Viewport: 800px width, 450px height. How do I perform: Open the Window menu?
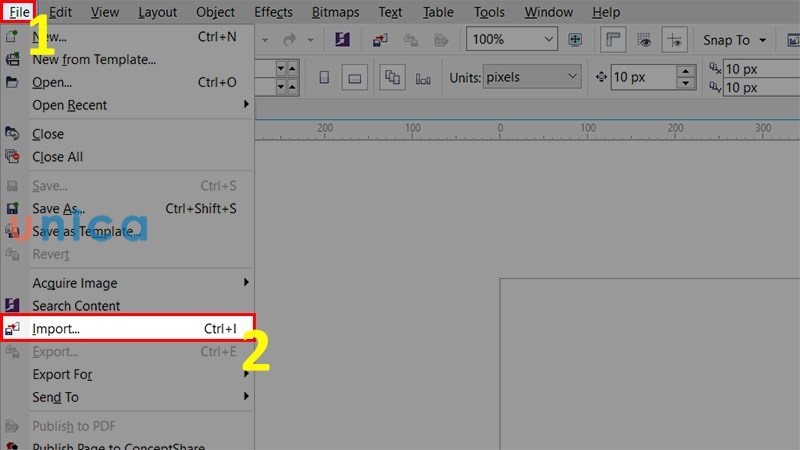pos(548,12)
